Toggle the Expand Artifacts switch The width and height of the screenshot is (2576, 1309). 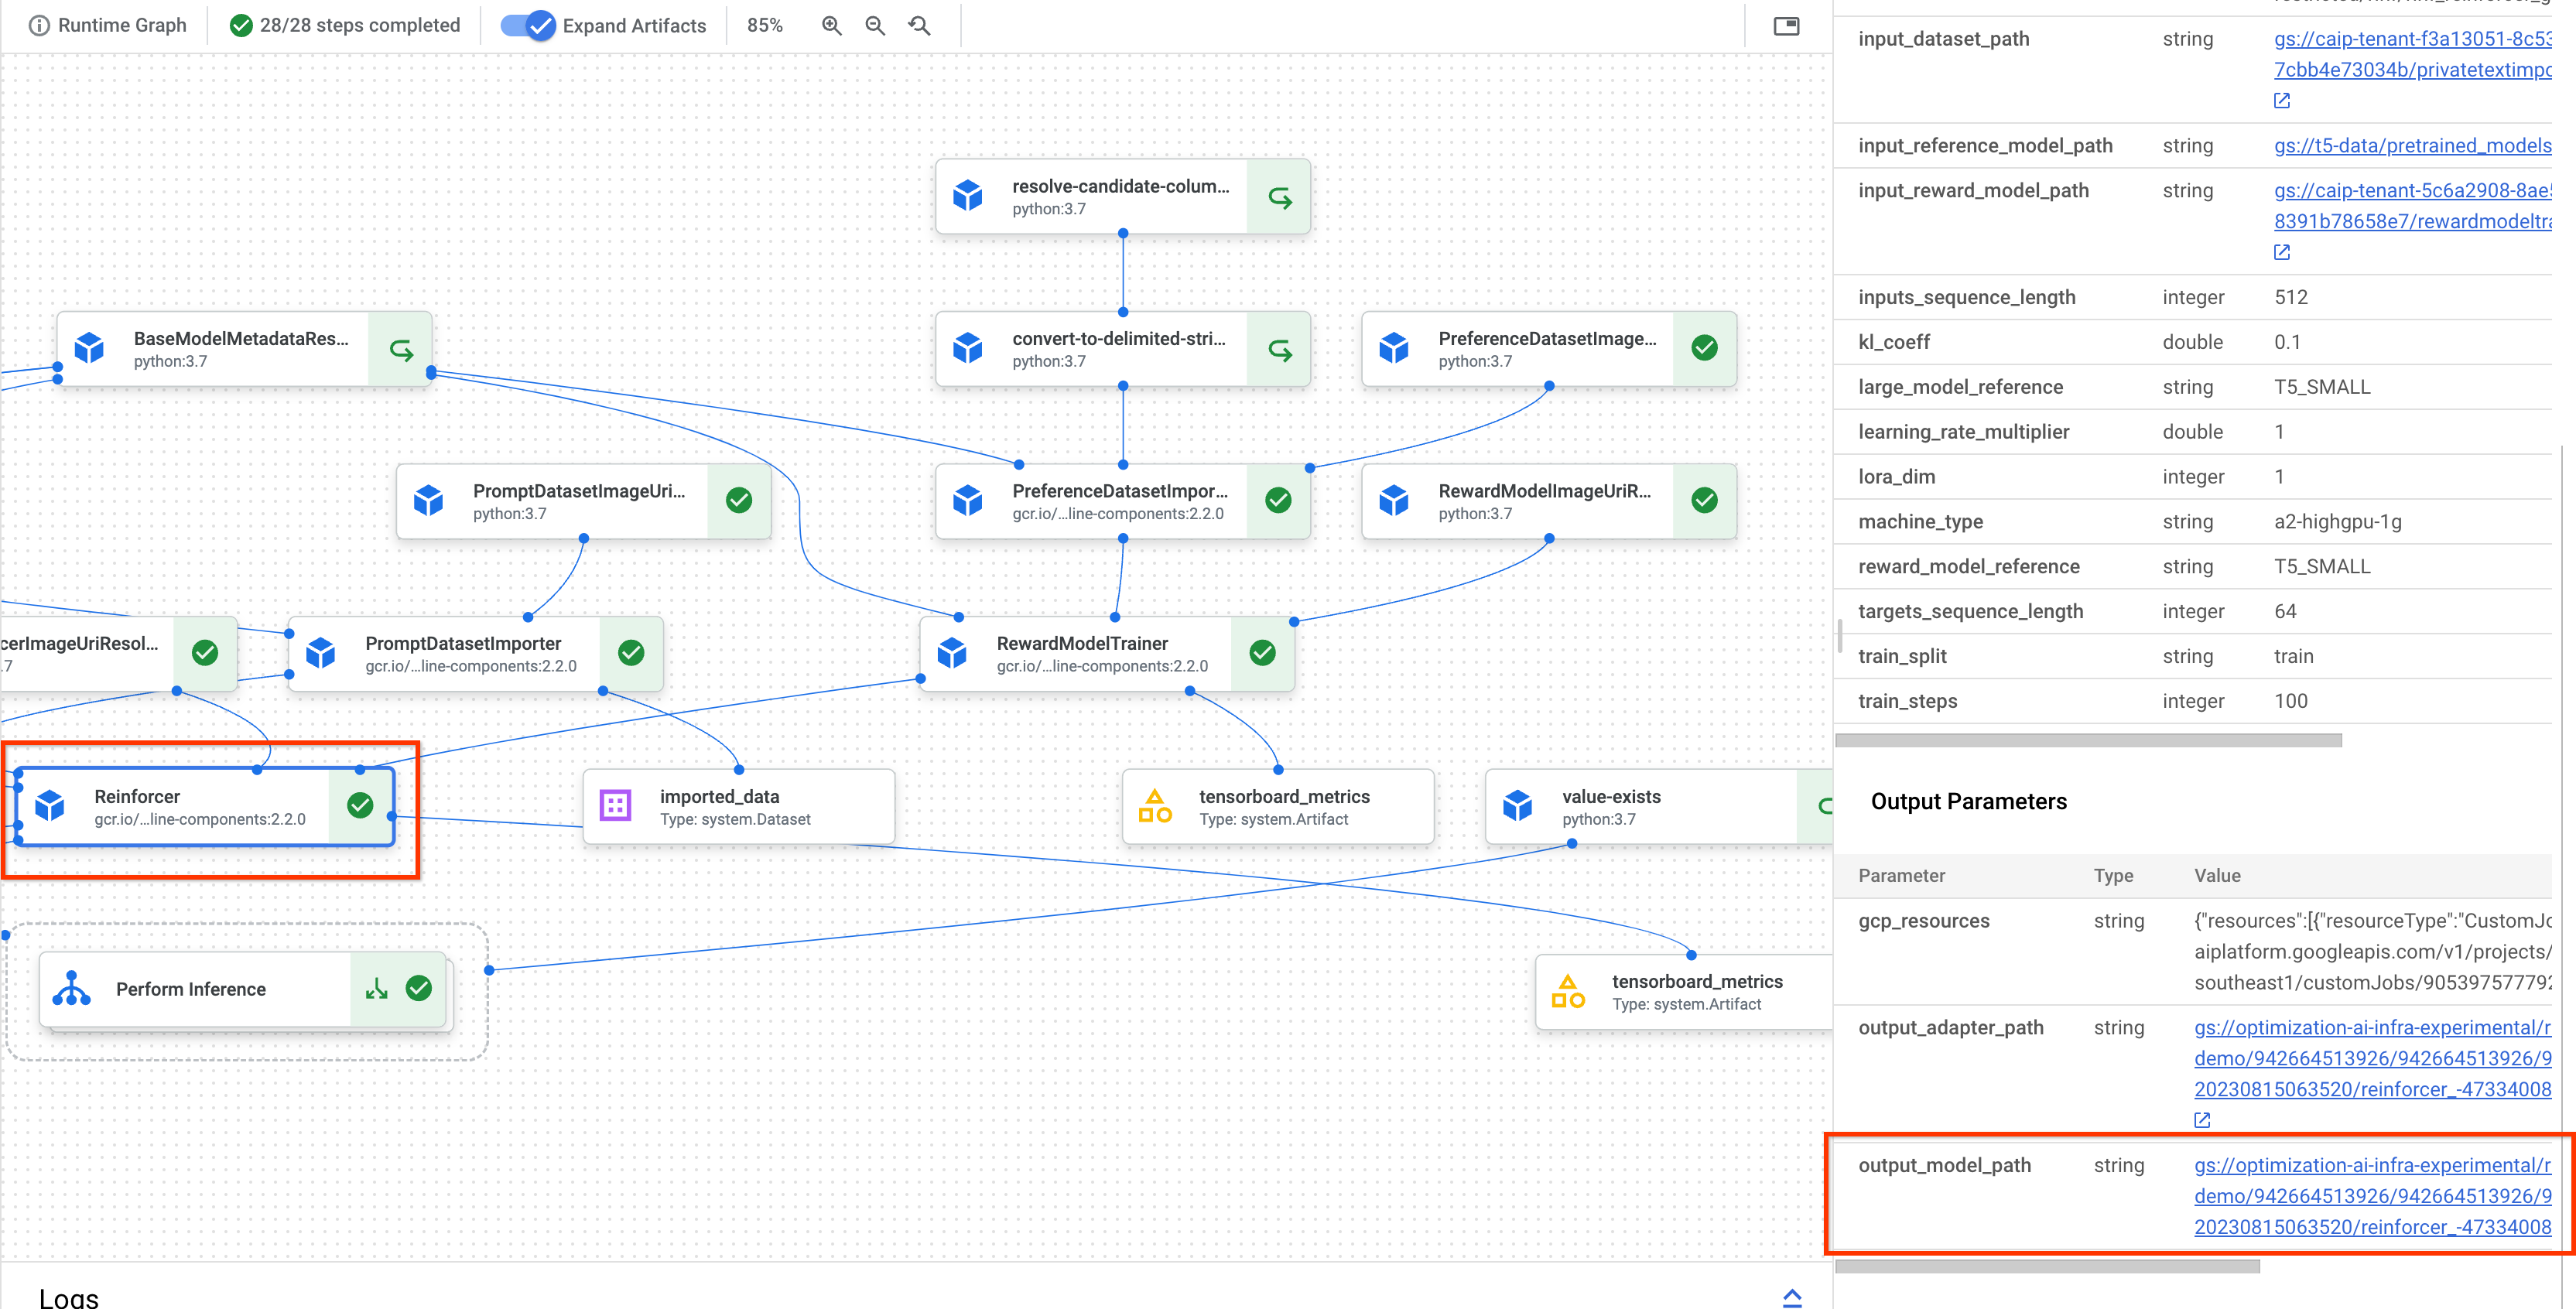pyautogui.click(x=527, y=26)
